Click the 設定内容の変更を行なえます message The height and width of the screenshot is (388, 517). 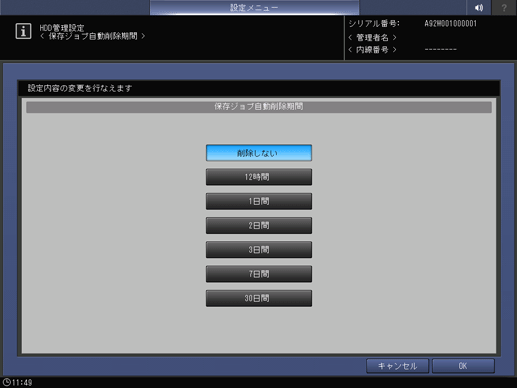coord(80,88)
